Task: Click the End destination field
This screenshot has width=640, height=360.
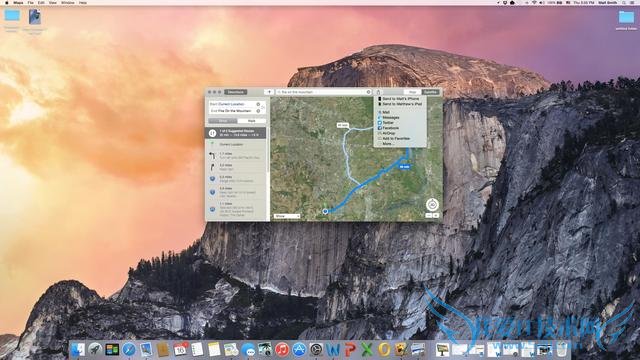Action: (x=233, y=111)
